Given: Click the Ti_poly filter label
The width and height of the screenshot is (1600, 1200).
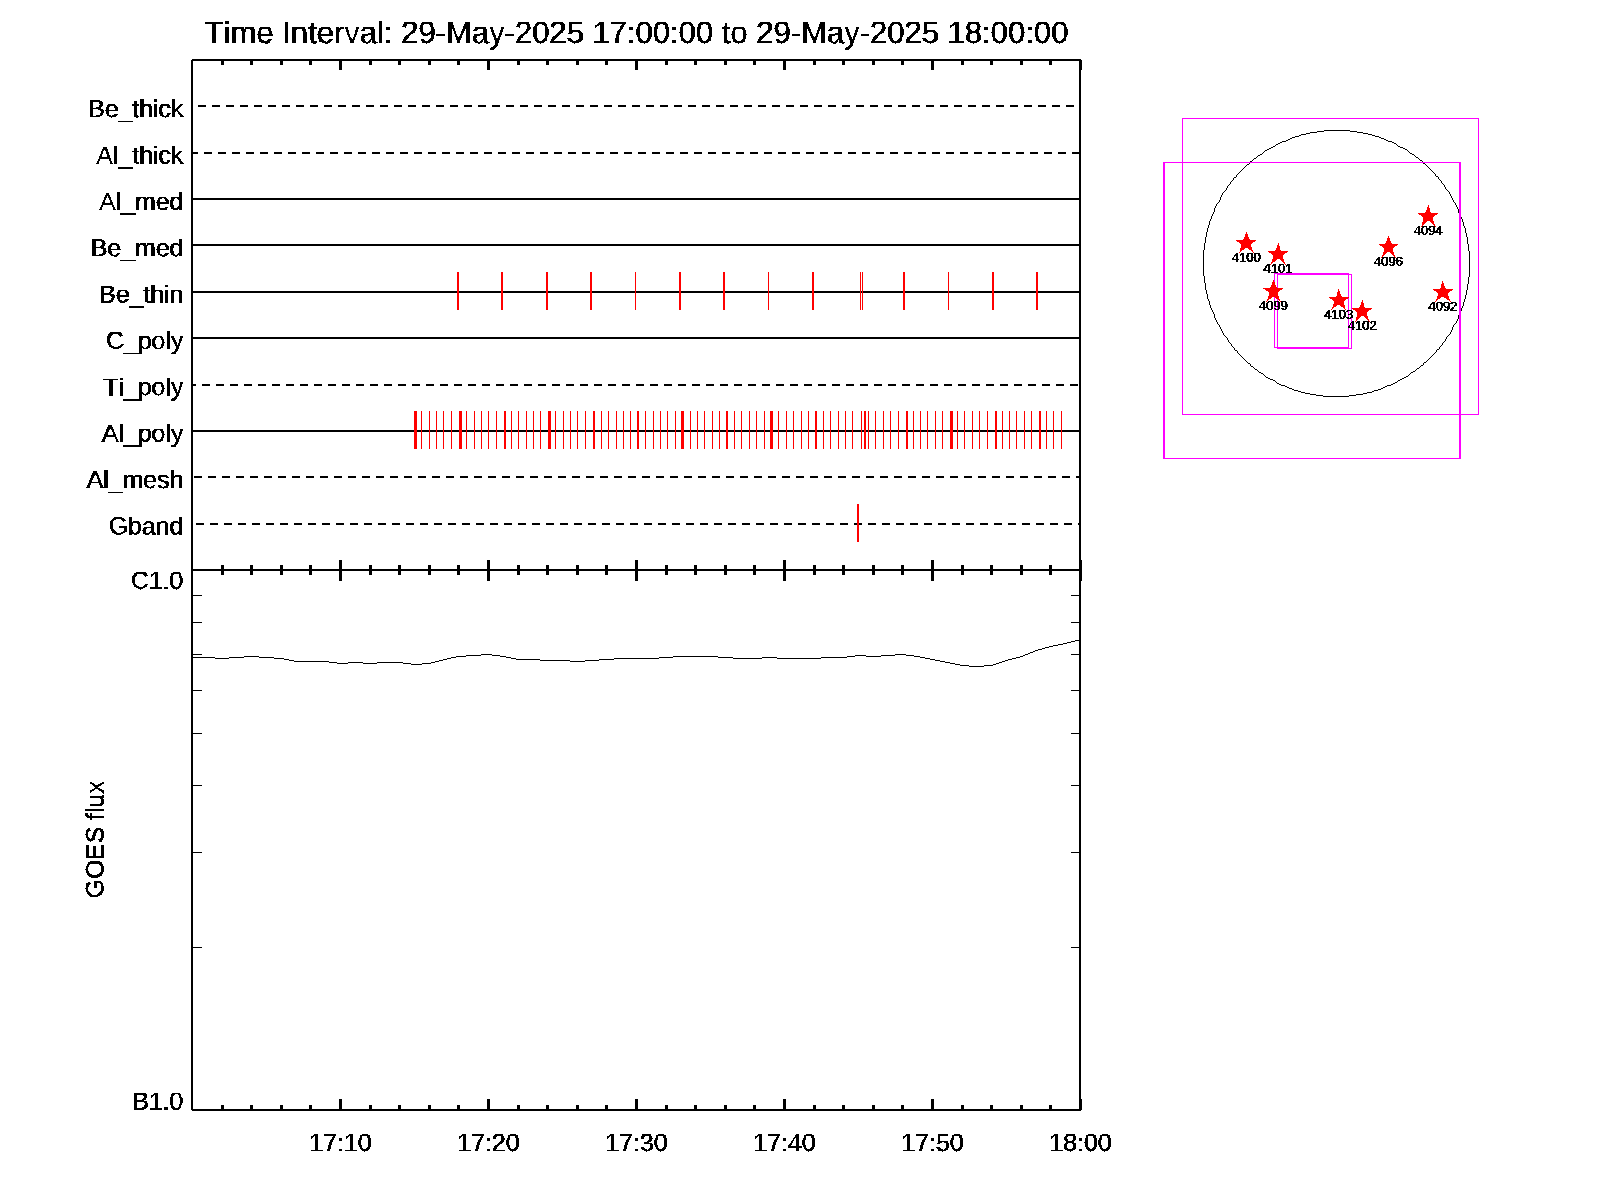Looking at the screenshot, I should [143, 387].
